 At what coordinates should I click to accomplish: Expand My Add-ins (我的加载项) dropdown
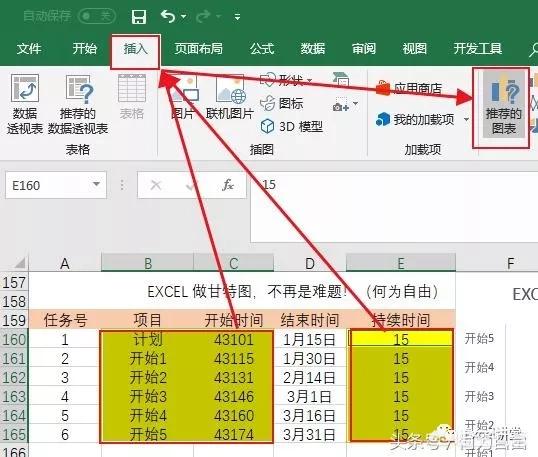click(466, 120)
